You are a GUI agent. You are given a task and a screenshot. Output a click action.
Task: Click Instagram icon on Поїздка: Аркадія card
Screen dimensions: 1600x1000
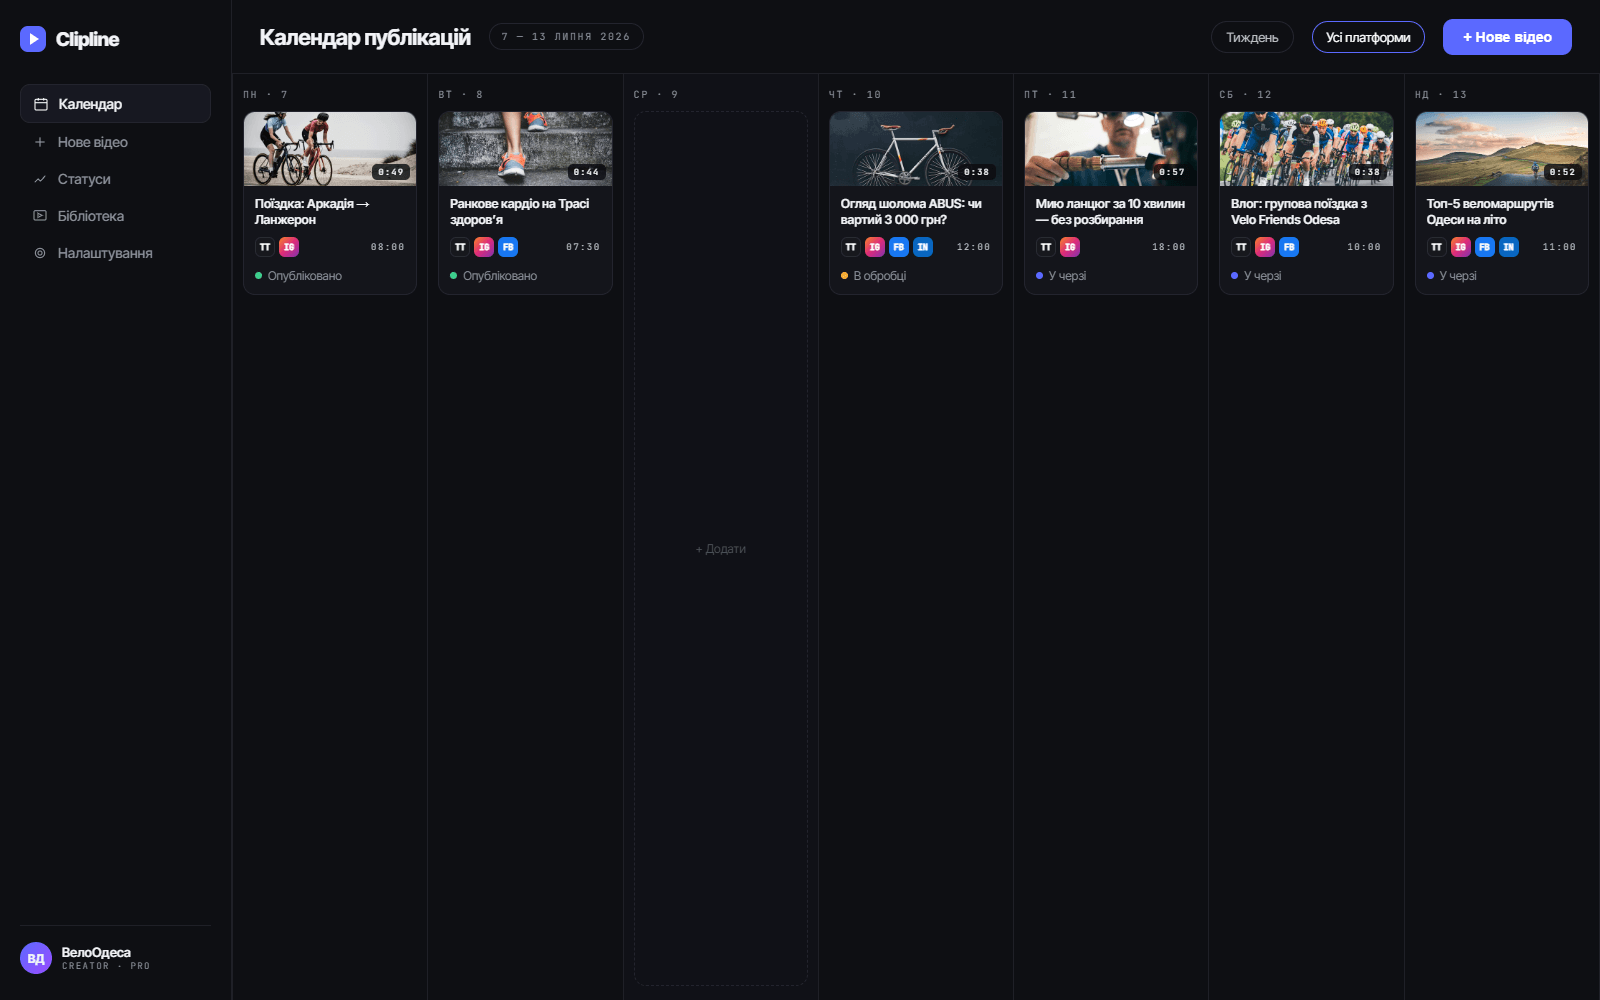pos(289,247)
